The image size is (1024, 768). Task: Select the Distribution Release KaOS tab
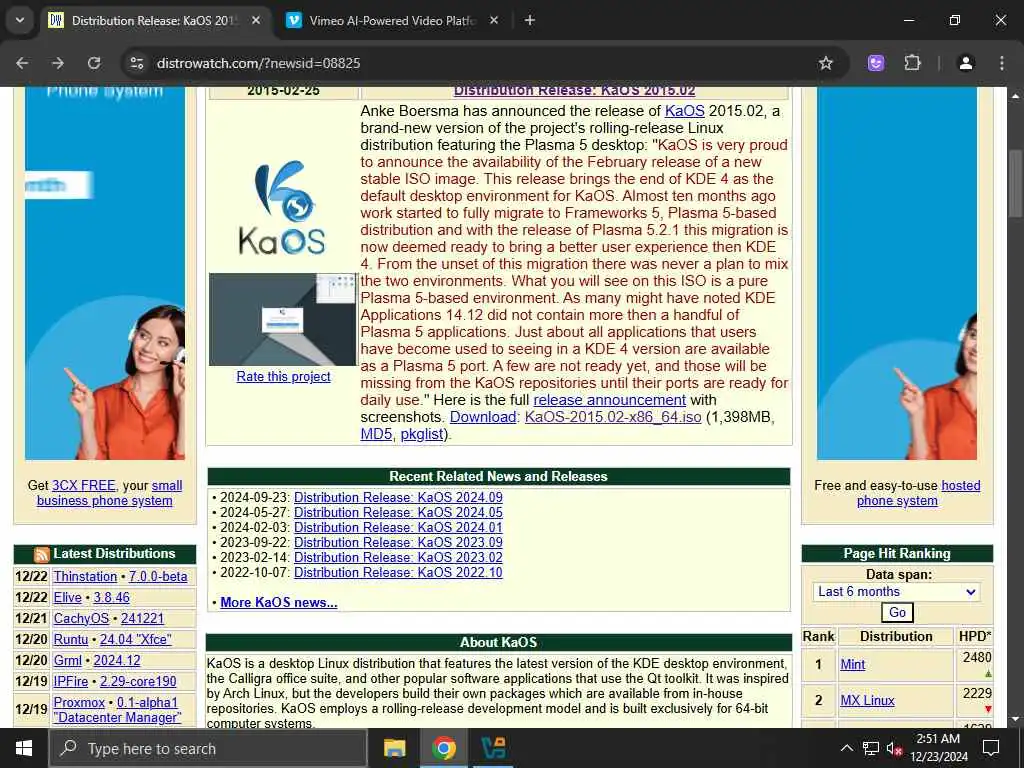[155, 20]
